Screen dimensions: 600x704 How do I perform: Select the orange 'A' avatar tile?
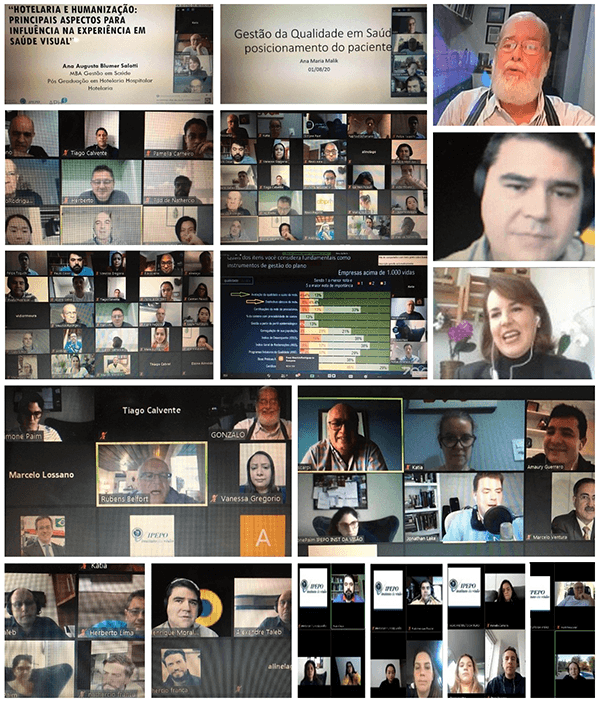click(x=263, y=535)
